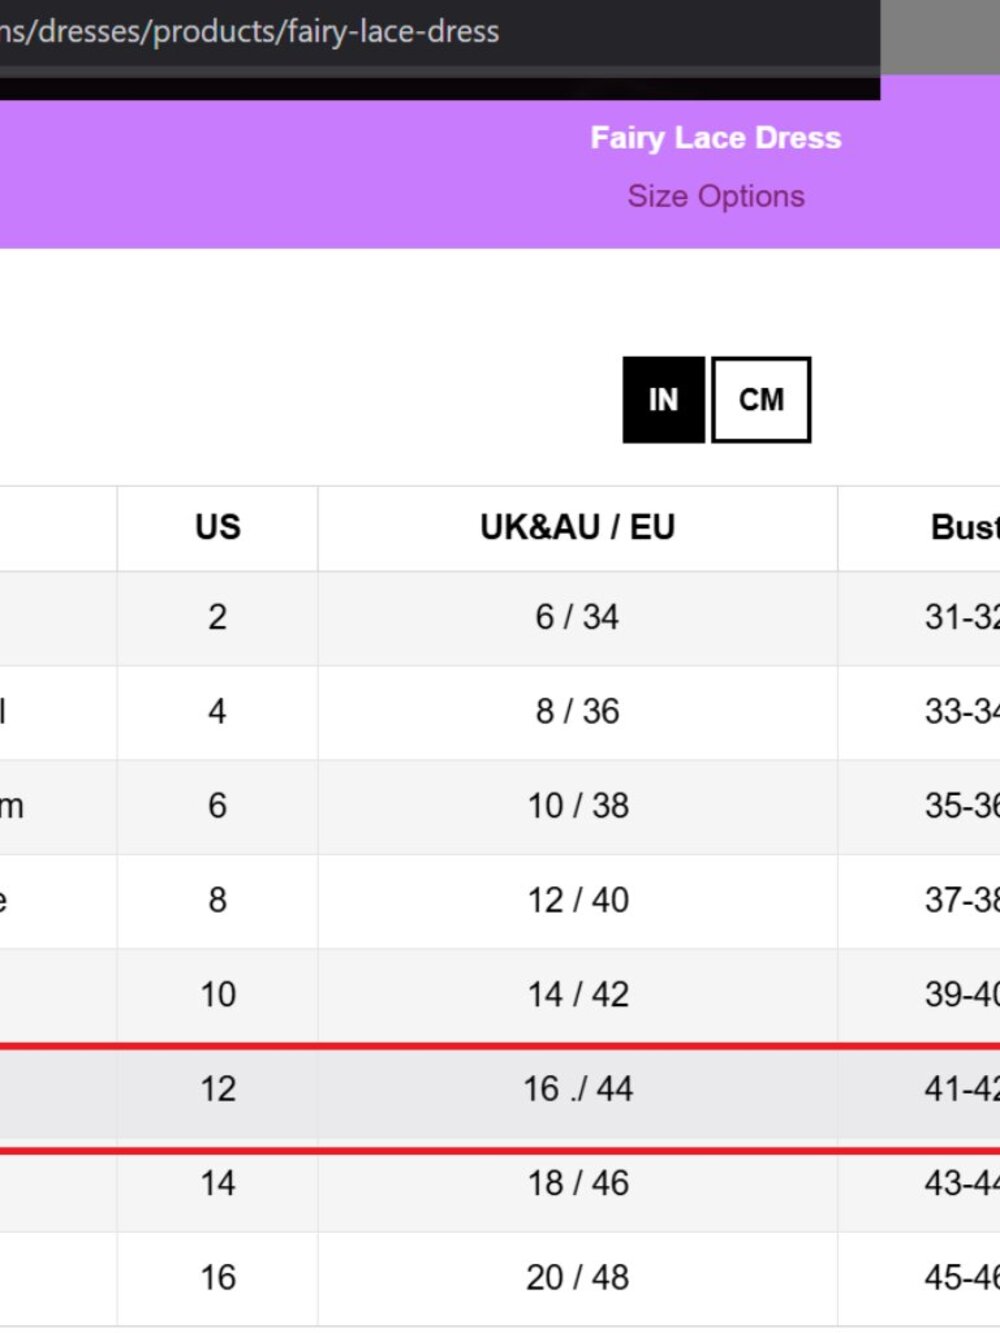Switch measurements to CM units

761,399
